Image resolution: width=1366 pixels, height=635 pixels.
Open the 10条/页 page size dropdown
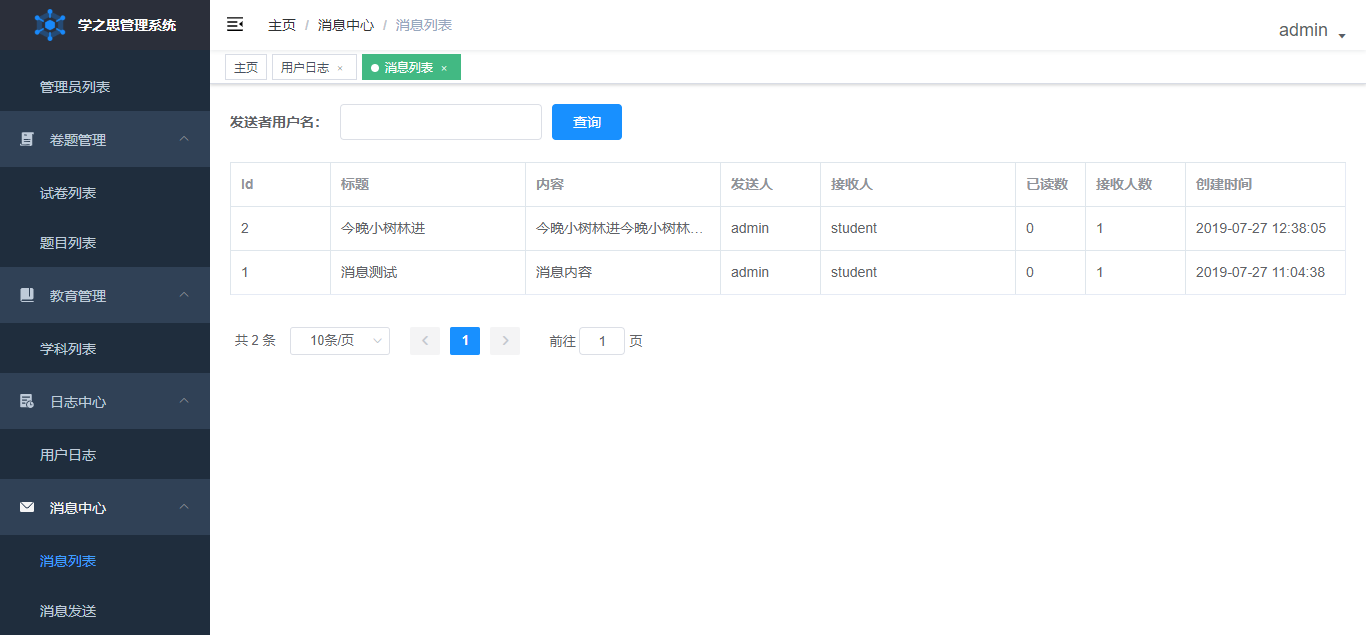click(340, 341)
